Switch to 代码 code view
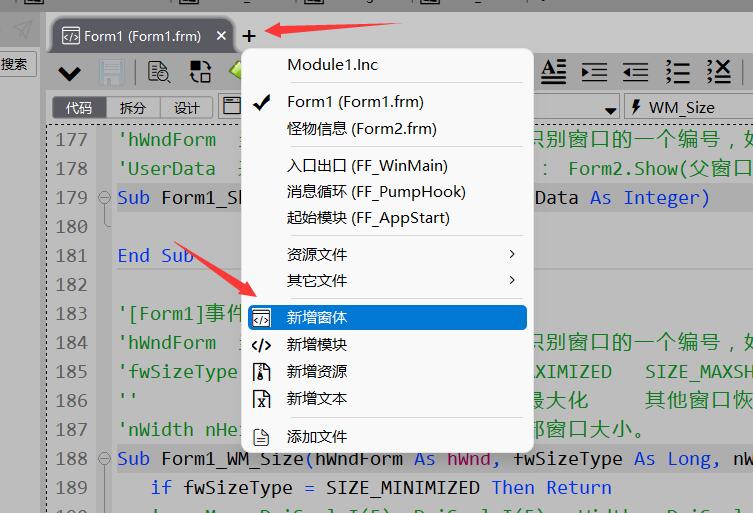The width and height of the screenshot is (753, 513). (79, 108)
